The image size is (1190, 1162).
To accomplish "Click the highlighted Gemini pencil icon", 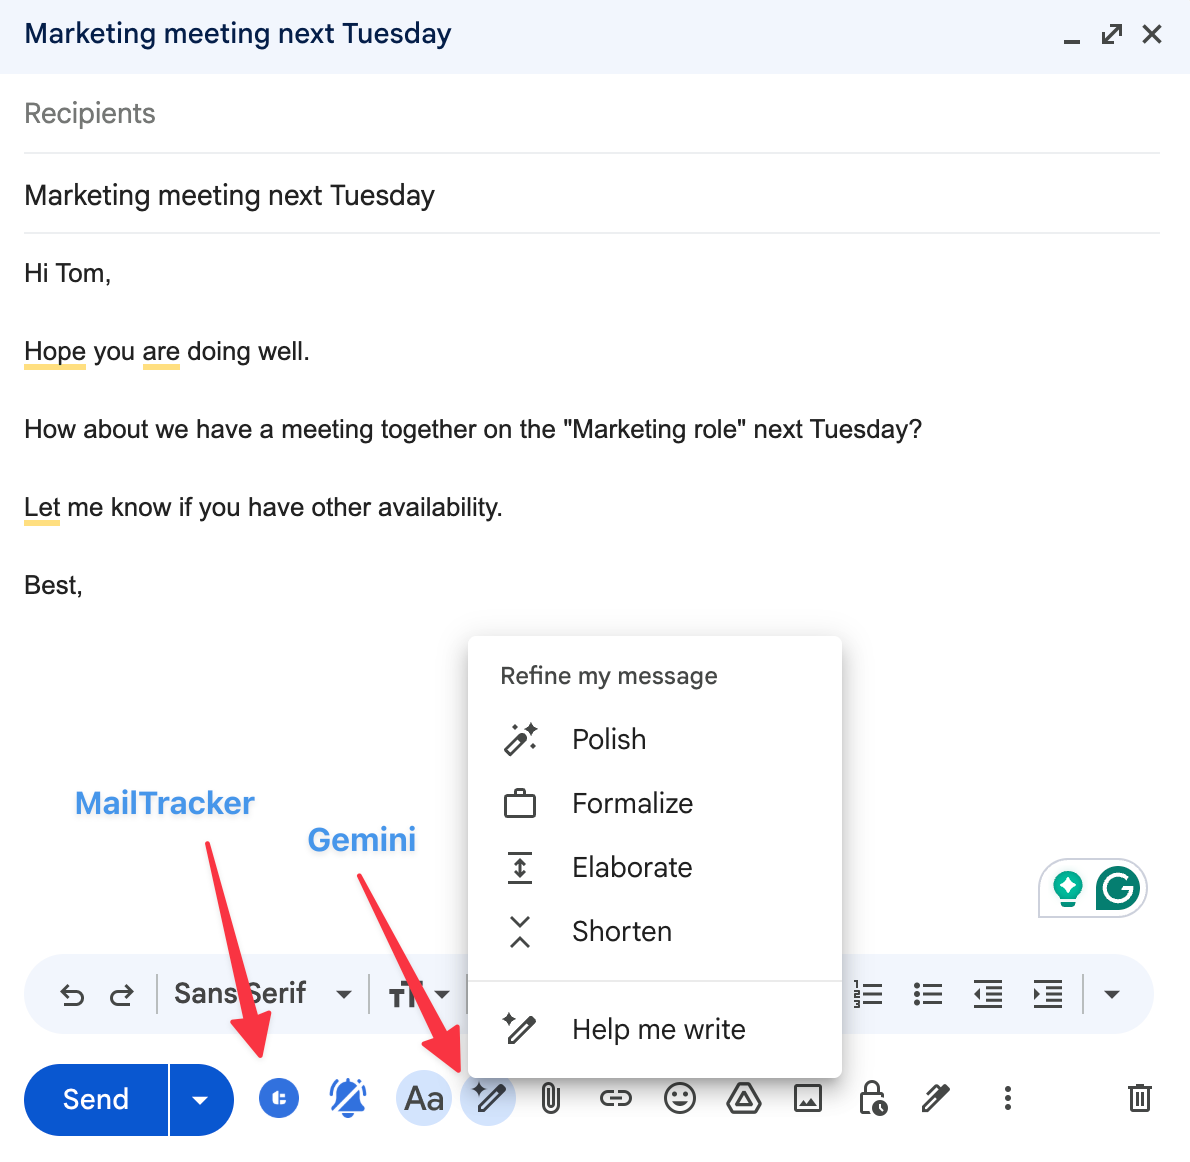I will [488, 1098].
